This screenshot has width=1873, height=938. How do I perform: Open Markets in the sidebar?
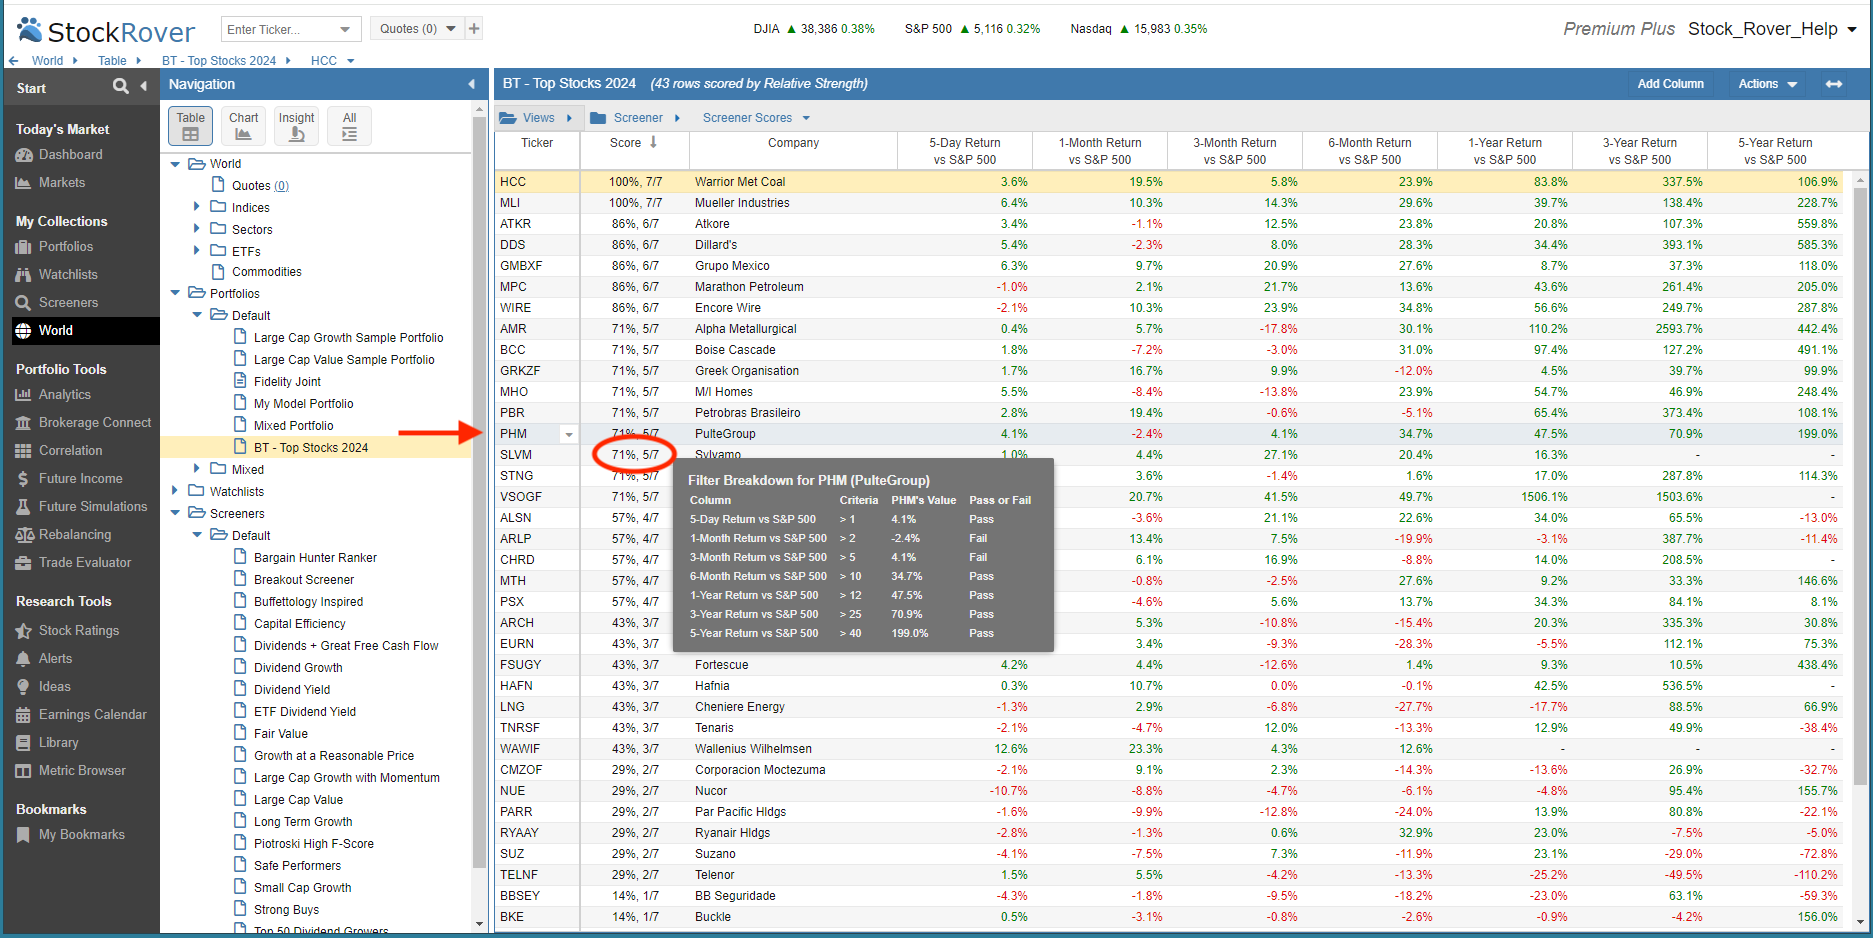pos(62,183)
